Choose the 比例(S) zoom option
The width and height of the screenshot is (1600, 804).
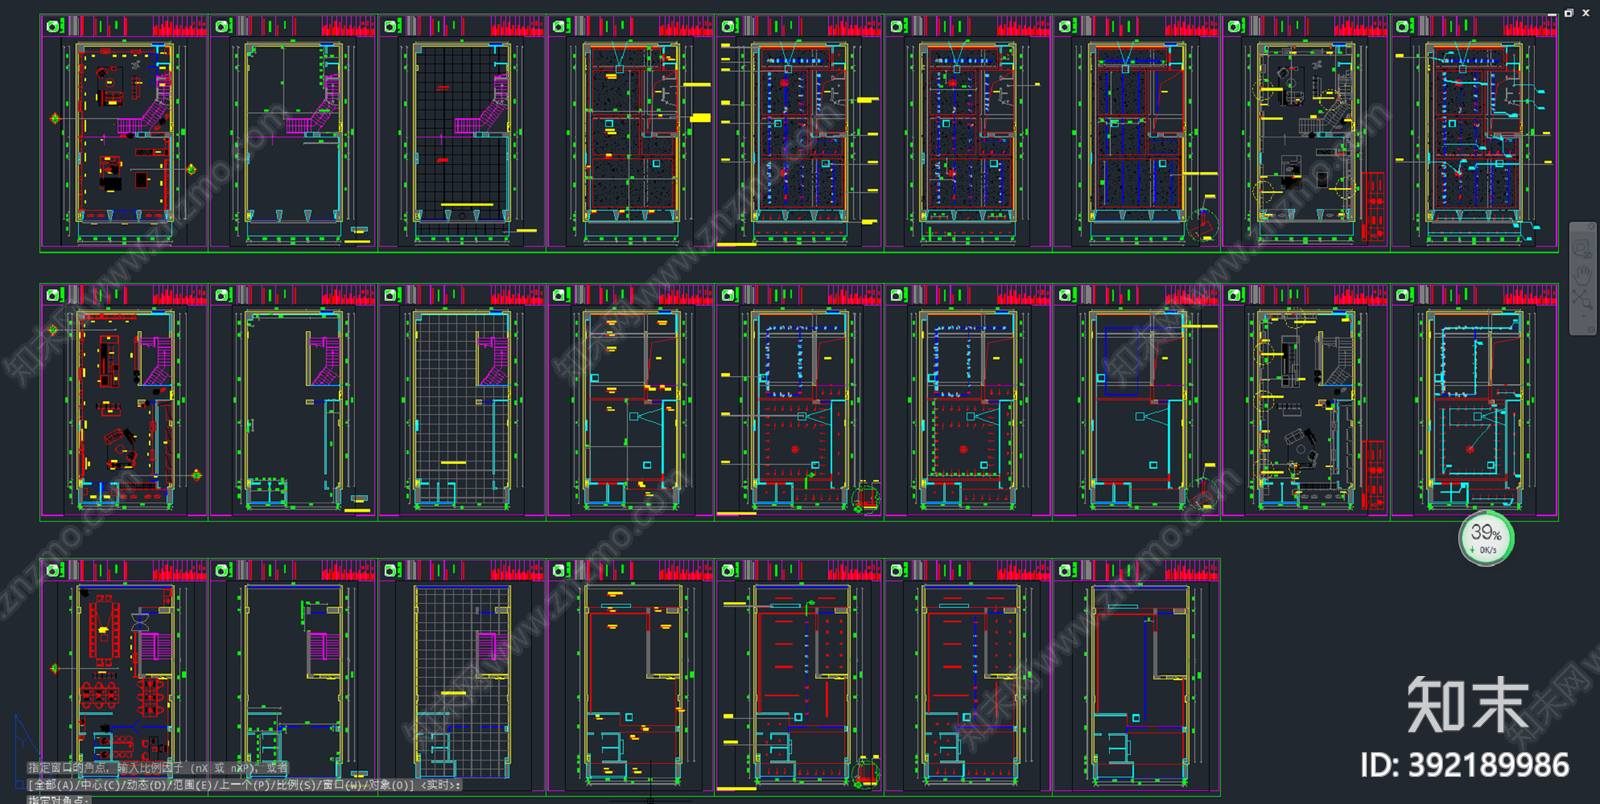tap(298, 785)
